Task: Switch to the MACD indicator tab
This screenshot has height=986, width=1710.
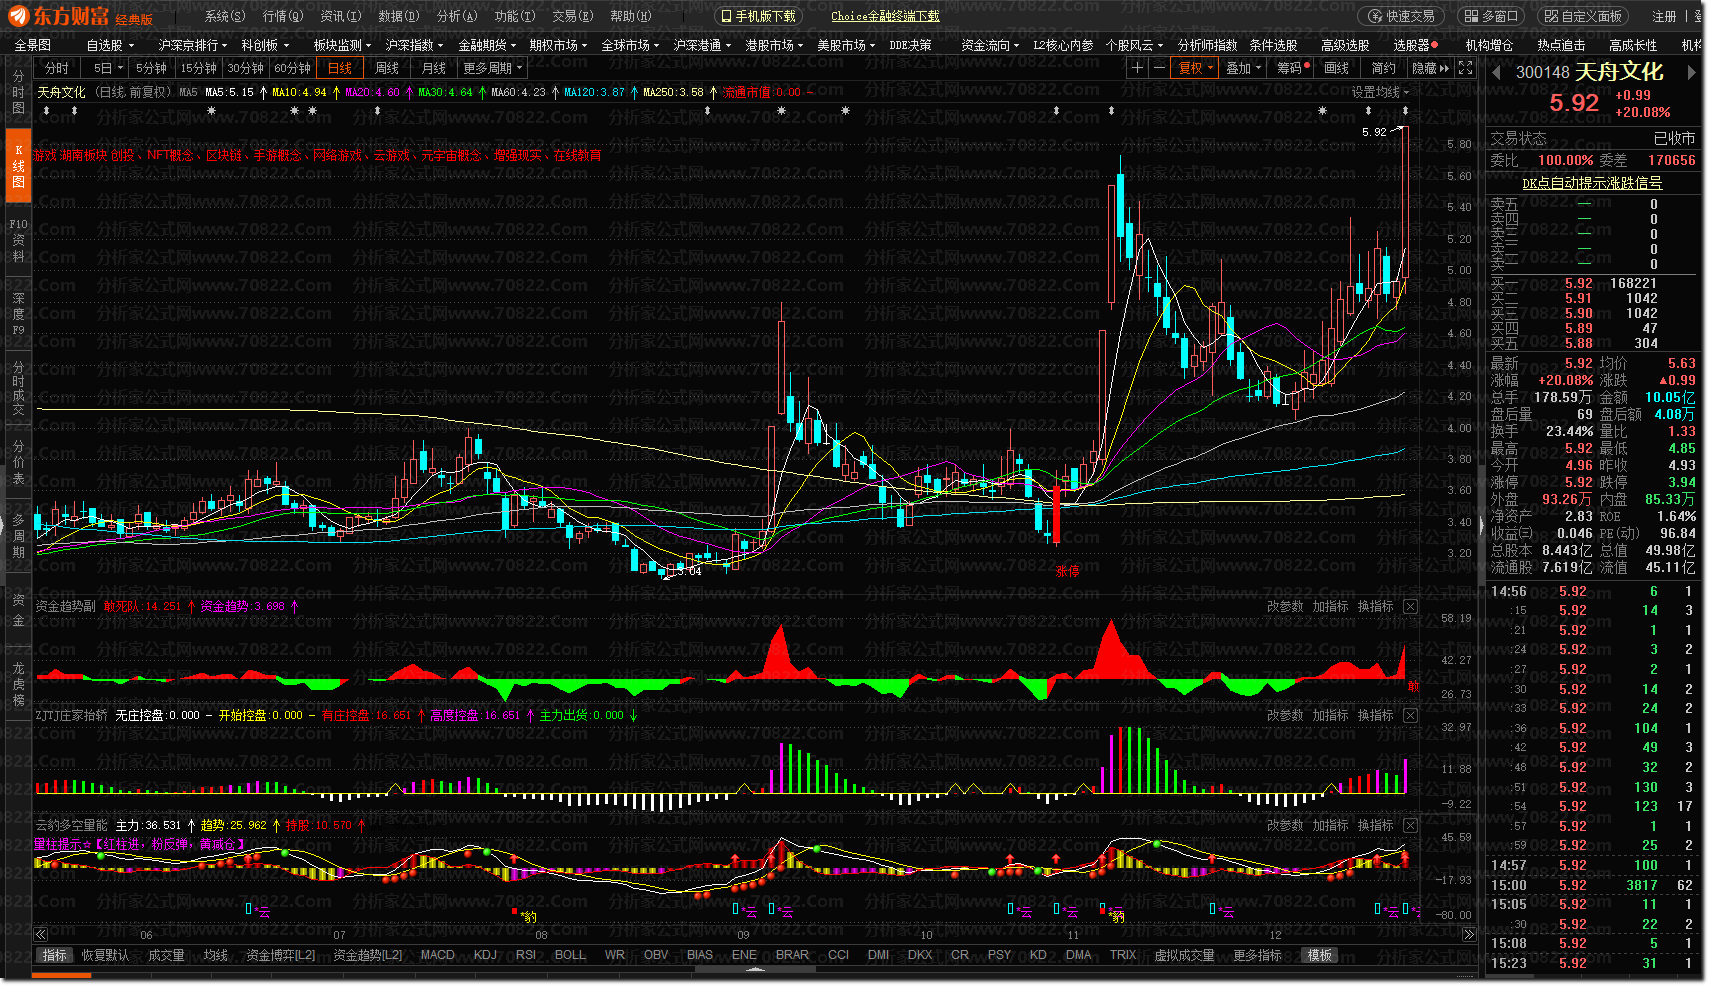Action: tap(437, 955)
